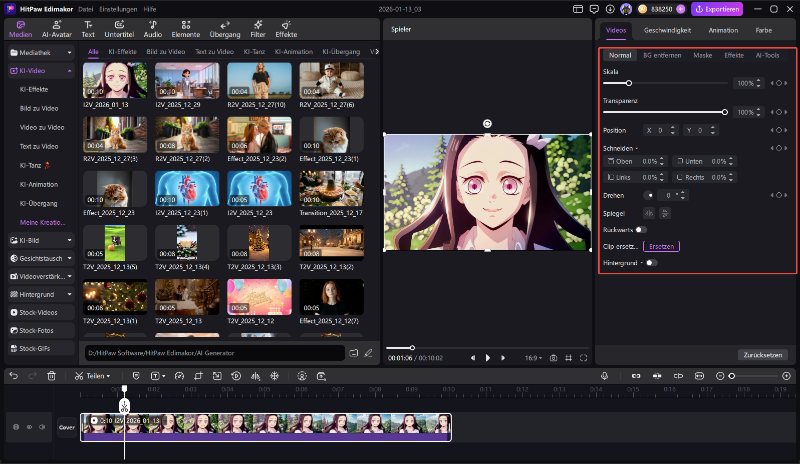Play the video in the player
This screenshot has width=800, height=464.
(488, 357)
